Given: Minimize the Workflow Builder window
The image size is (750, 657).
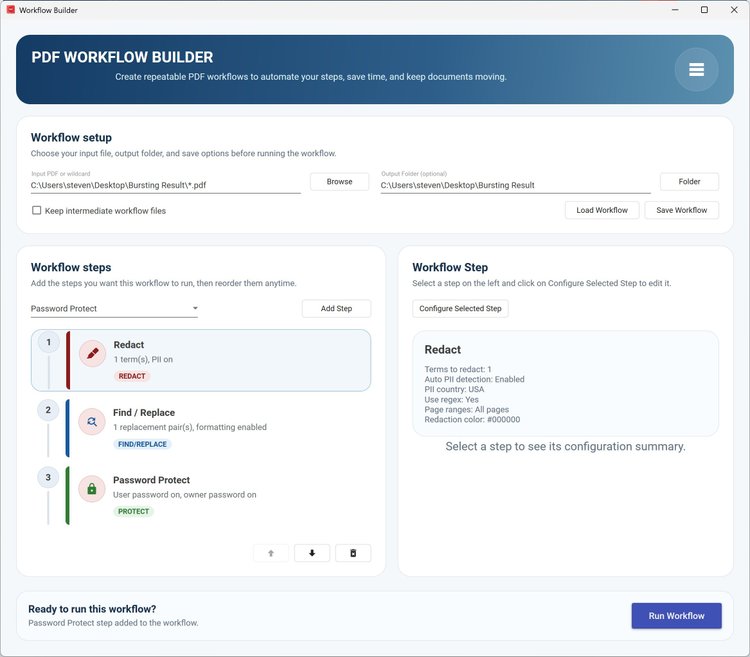Looking at the screenshot, I should (x=675, y=10).
